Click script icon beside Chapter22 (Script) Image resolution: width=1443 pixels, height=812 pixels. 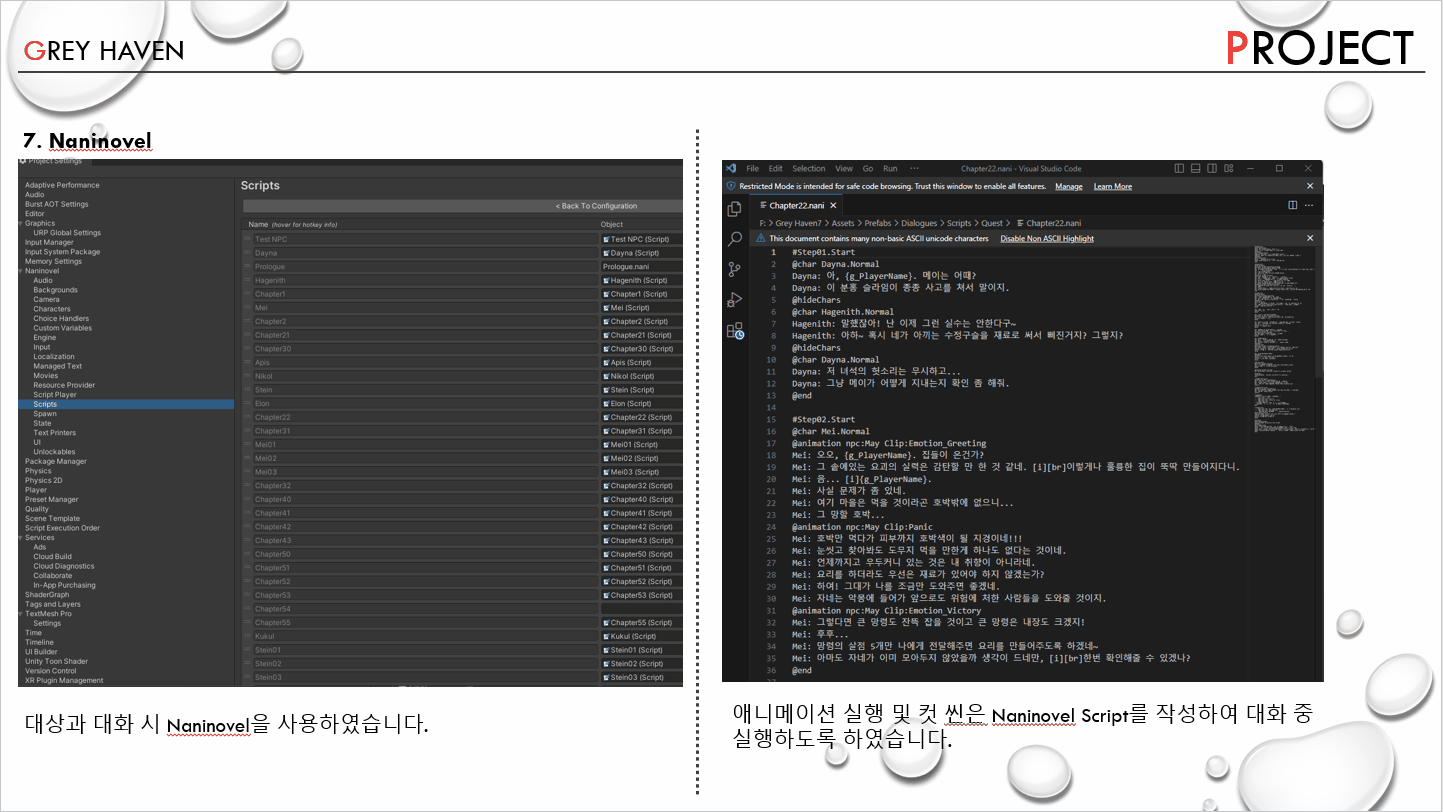point(606,417)
